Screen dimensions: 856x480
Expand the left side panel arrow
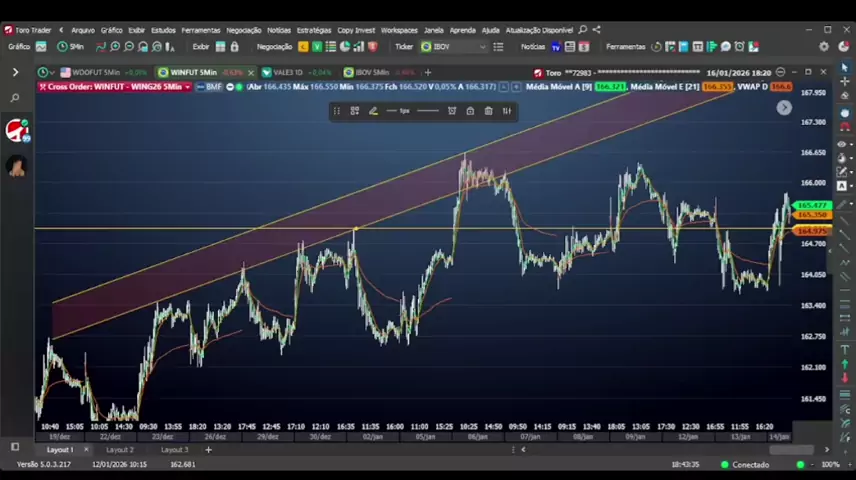(x=15, y=72)
